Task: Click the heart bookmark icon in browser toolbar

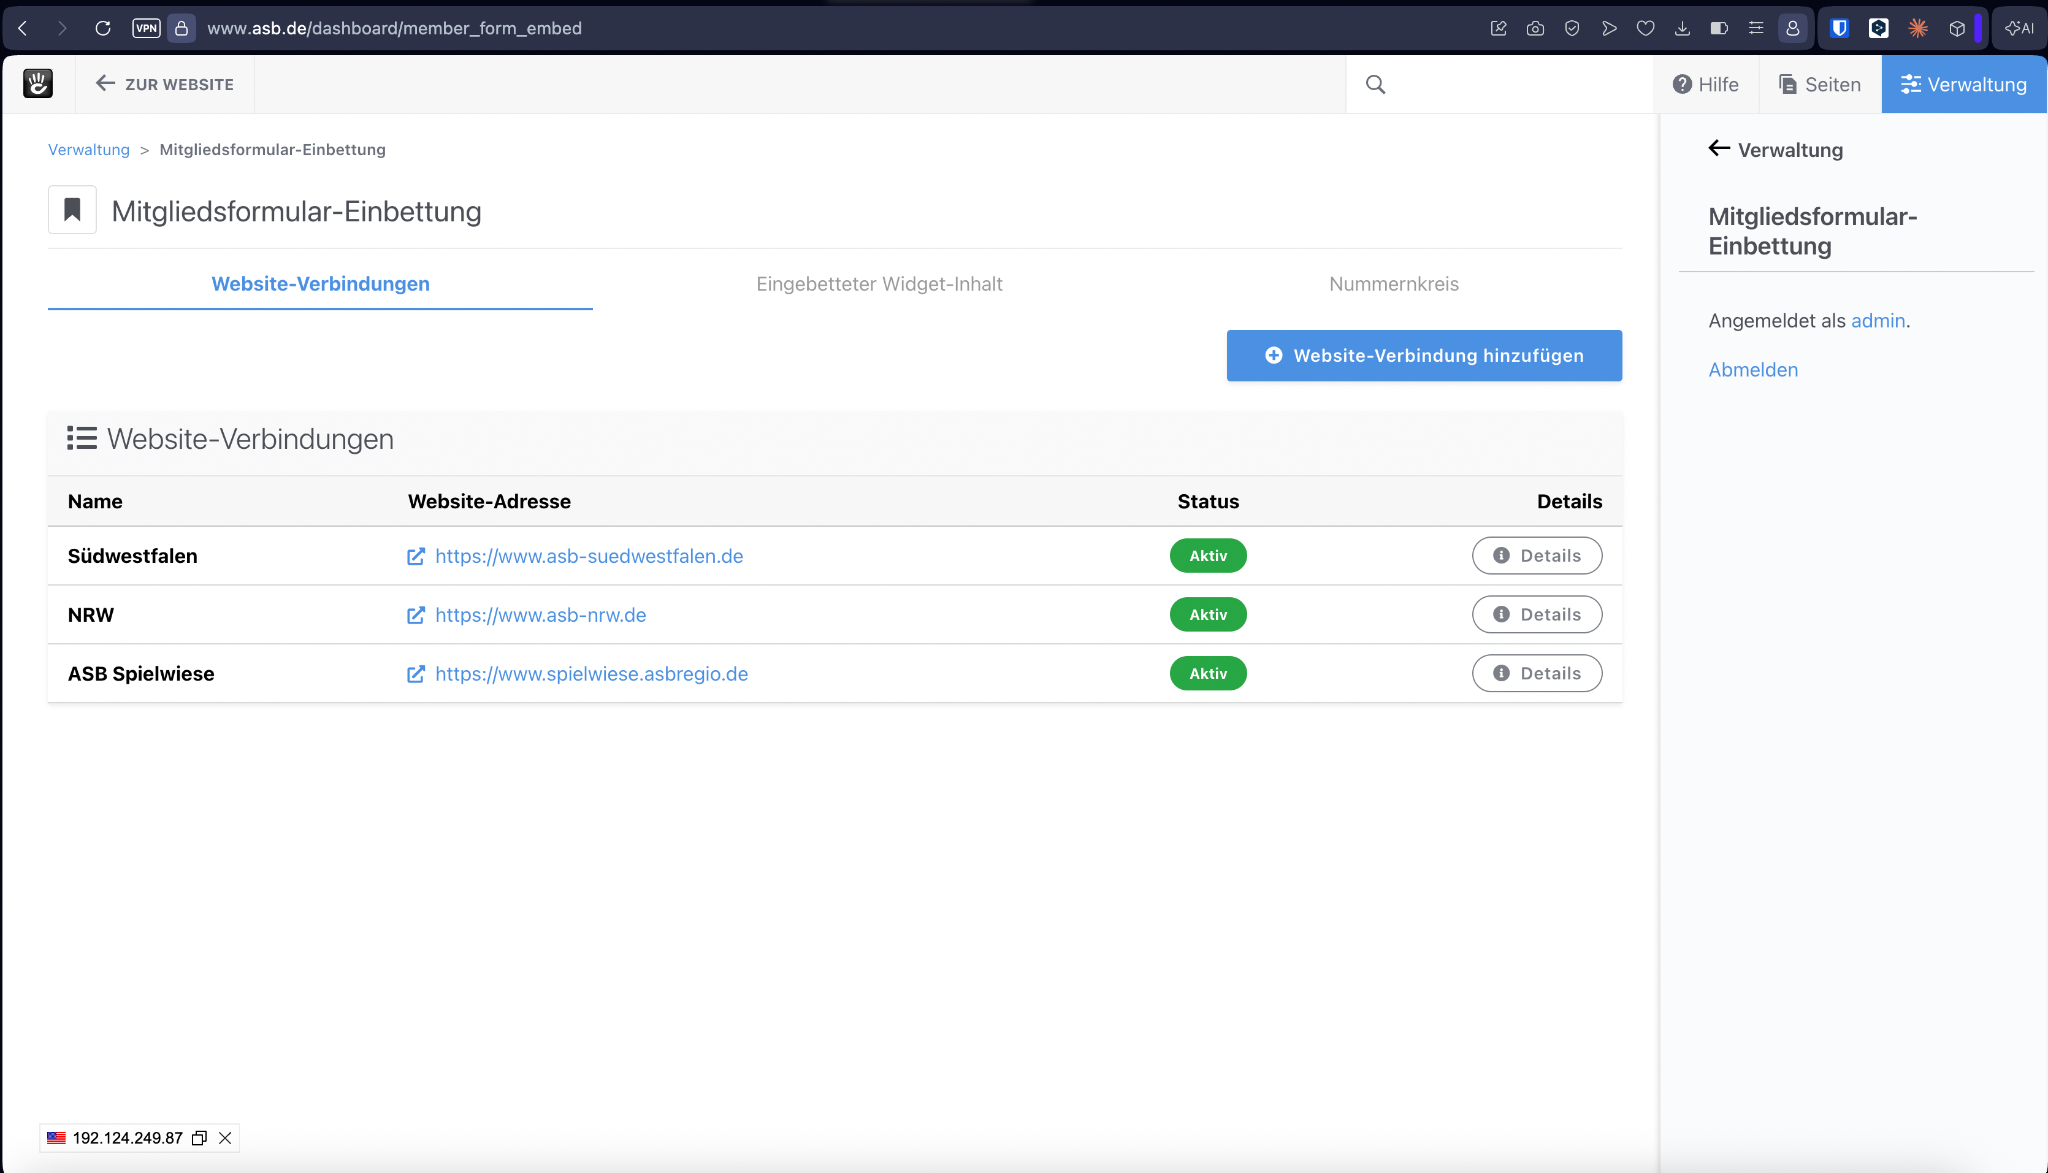Action: pyautogui.click(x=1645, y=28)
